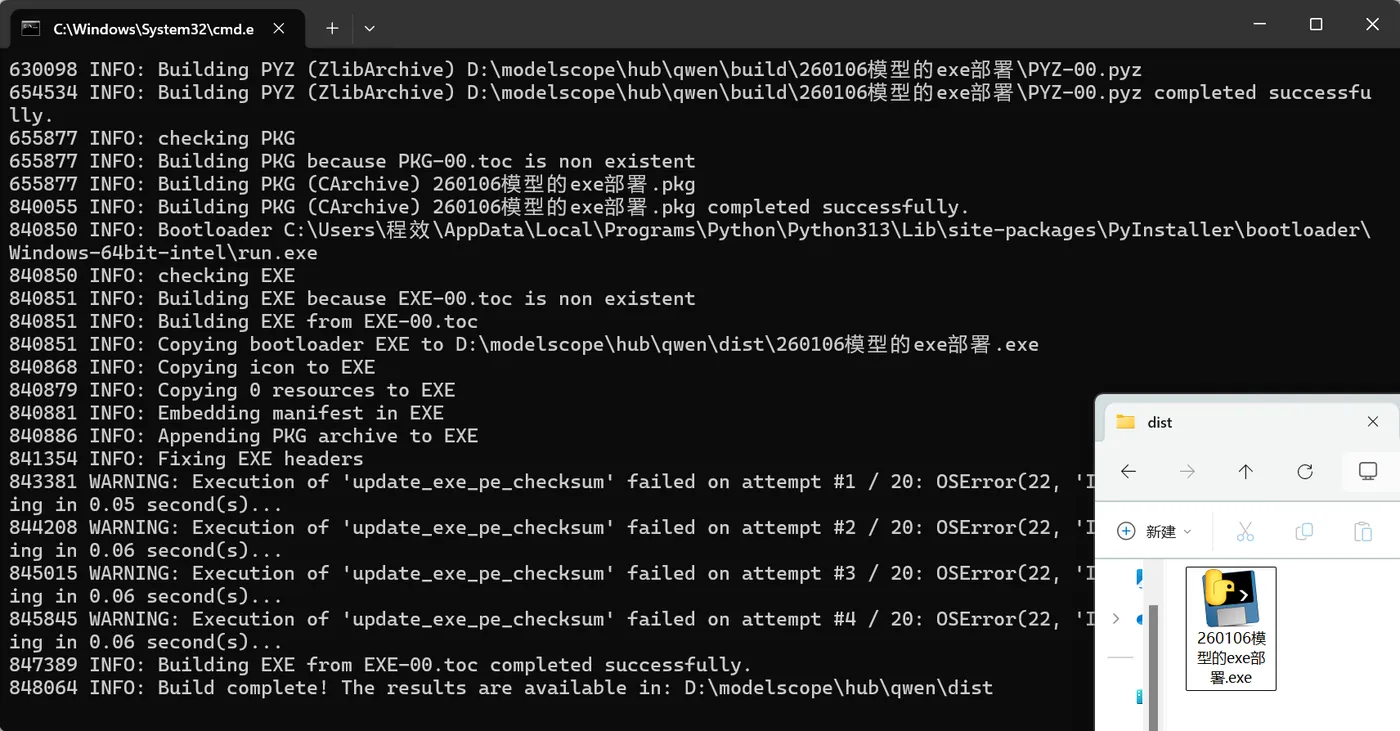Click the This PC monitor icon
This screenshot has height=731, width=1400.
tap(1367, 471)
